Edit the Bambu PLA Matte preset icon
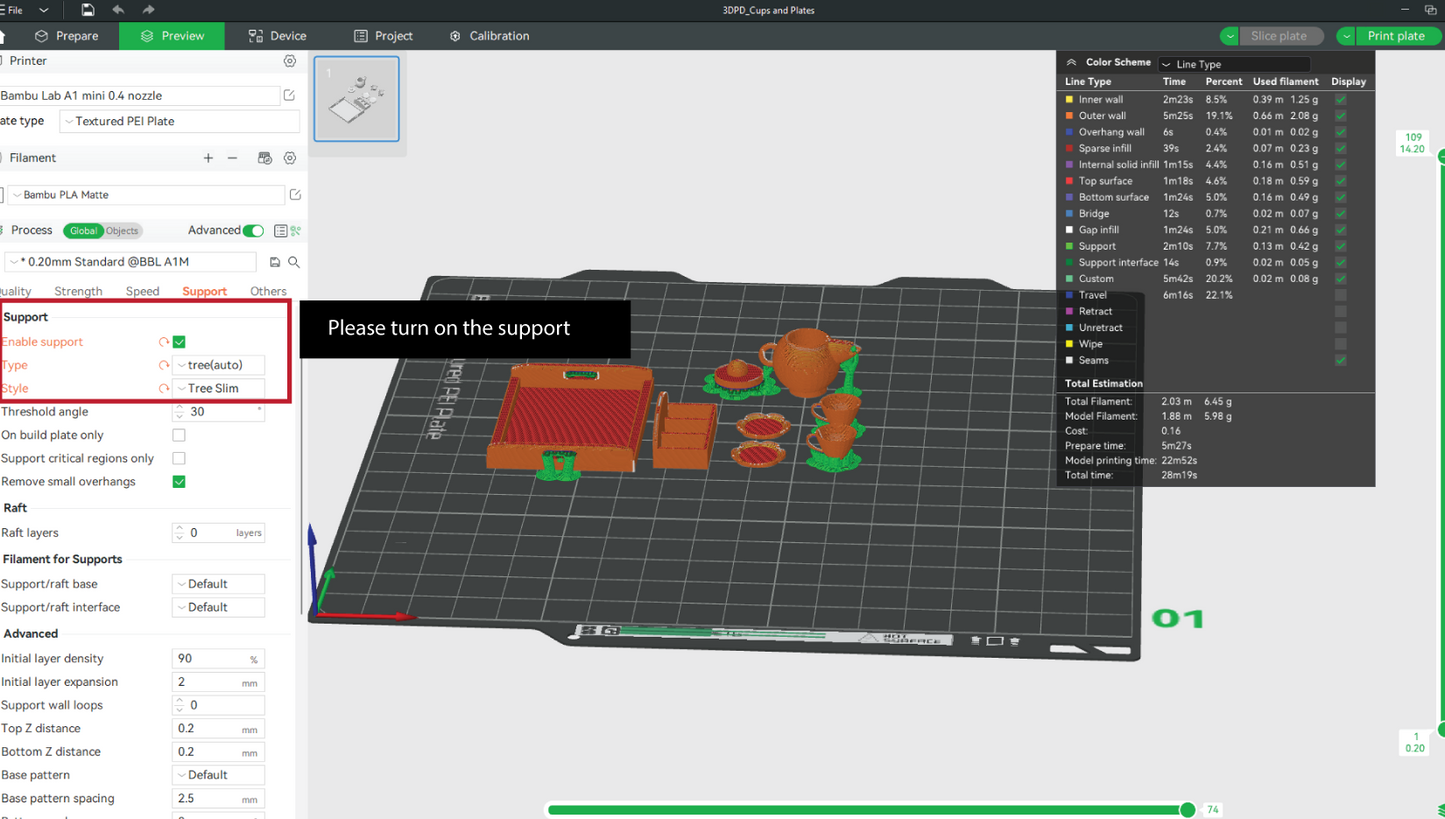 pos(295,195)
